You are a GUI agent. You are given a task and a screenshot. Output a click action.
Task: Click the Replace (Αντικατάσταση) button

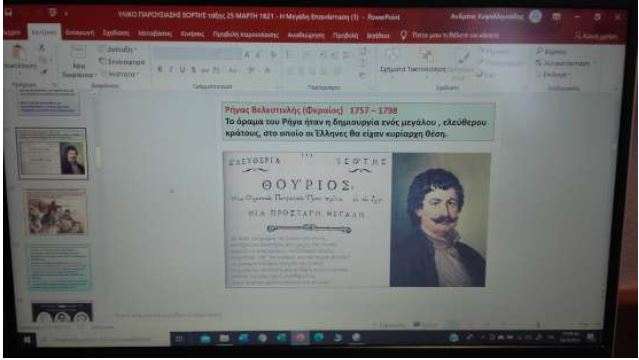[564, 63]
